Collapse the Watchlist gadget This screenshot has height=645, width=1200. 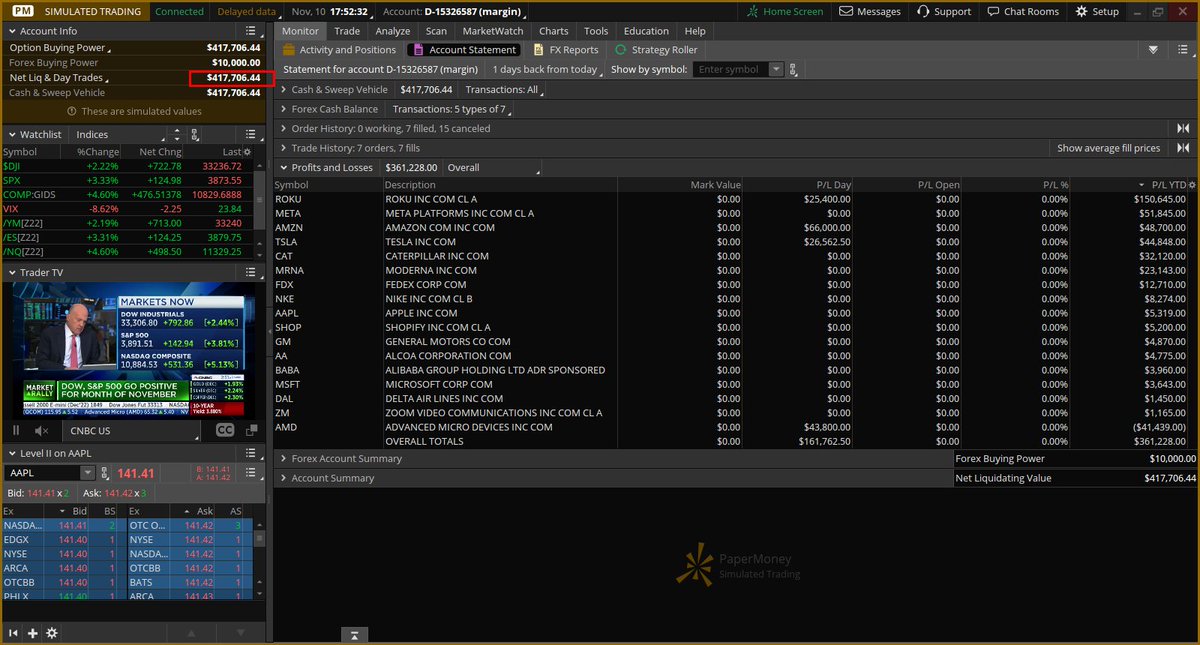pos(11,134)
